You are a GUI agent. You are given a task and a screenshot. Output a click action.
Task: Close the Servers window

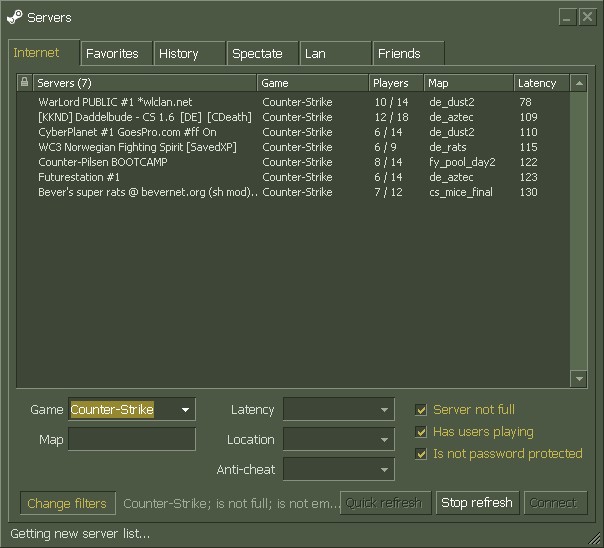(587, 17)
